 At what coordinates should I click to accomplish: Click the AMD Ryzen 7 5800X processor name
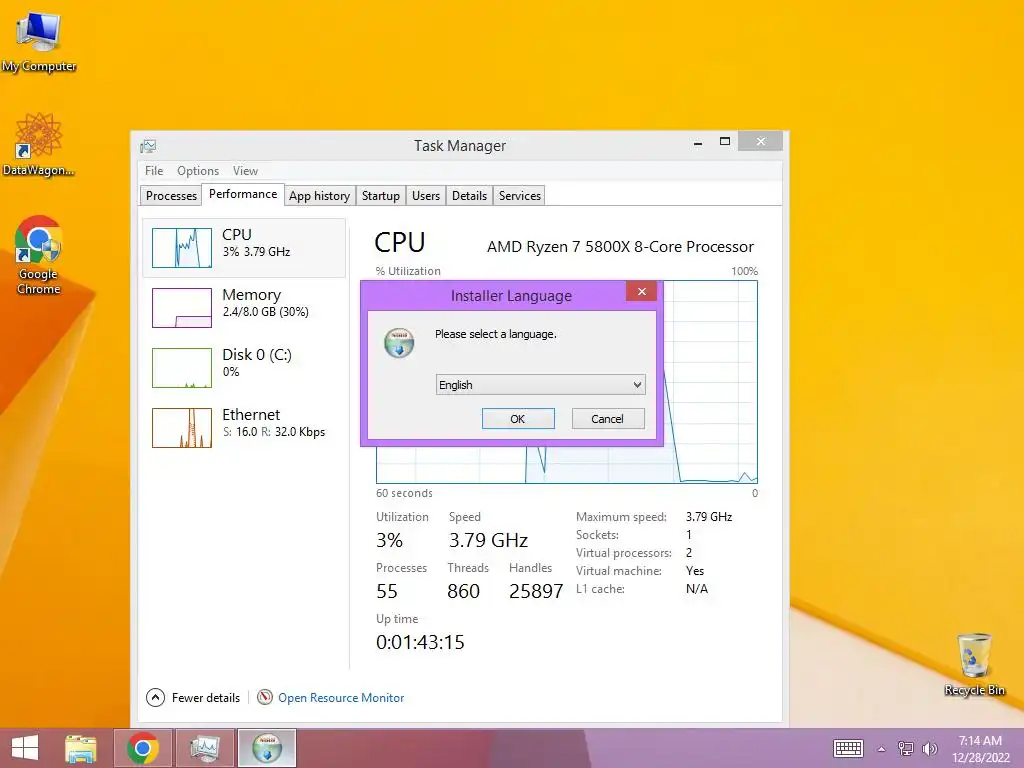(x=620, y=247)
